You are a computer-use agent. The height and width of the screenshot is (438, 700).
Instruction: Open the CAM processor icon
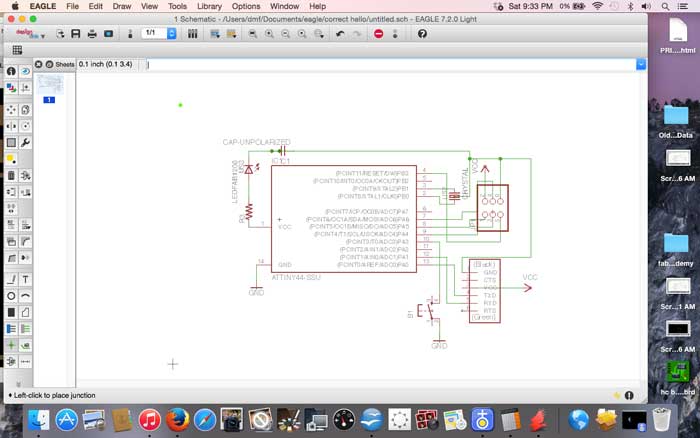pyautogui.click(x=108, y=34)
